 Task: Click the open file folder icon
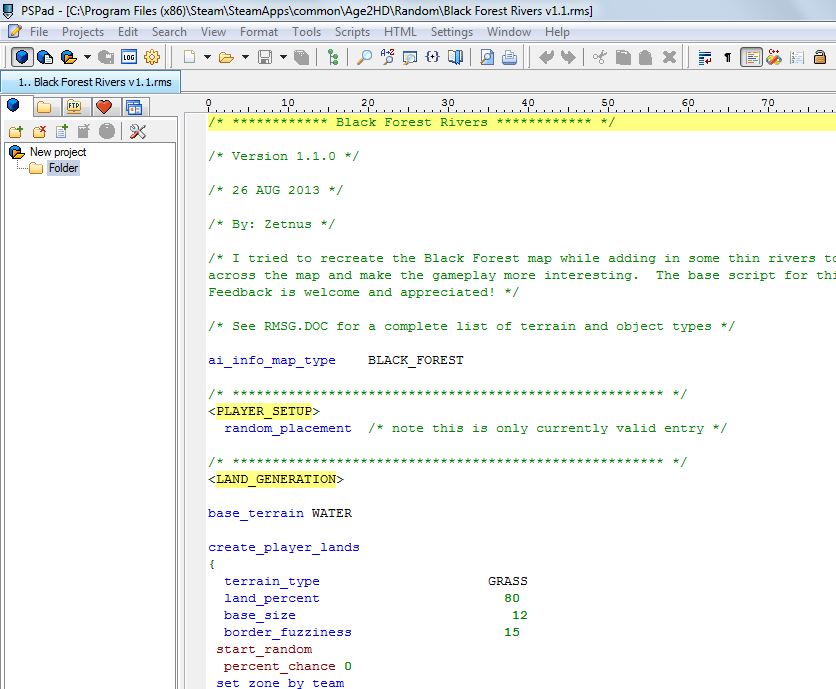coord(226,57)
